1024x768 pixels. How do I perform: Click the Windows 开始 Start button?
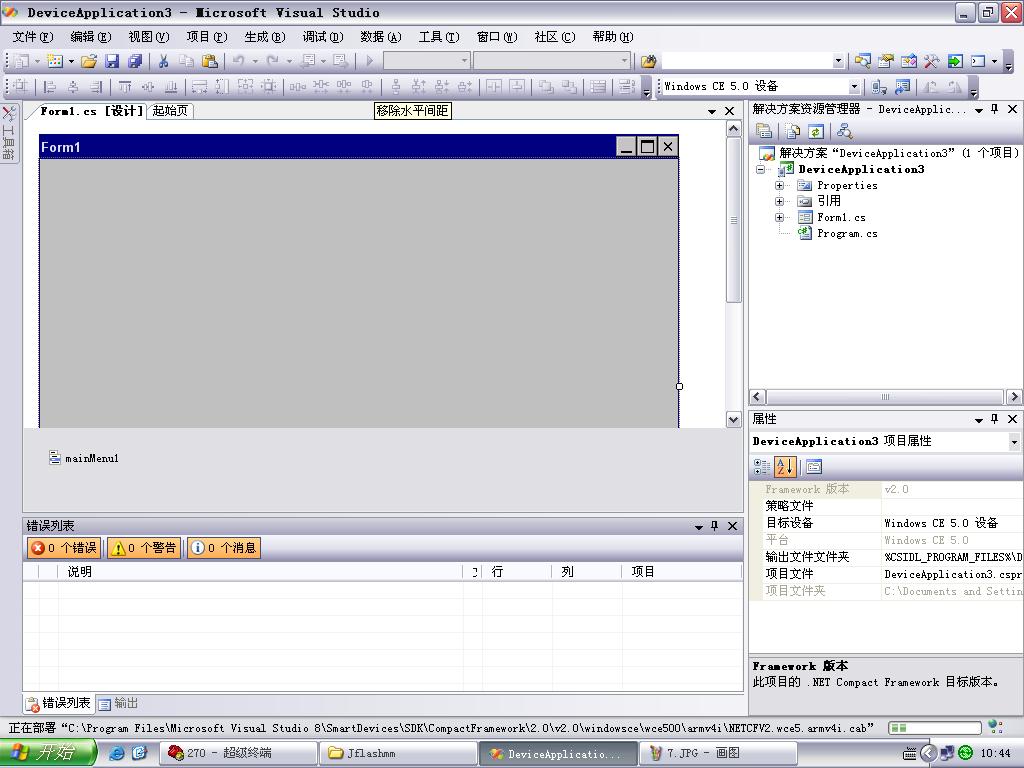click(48, 753)
